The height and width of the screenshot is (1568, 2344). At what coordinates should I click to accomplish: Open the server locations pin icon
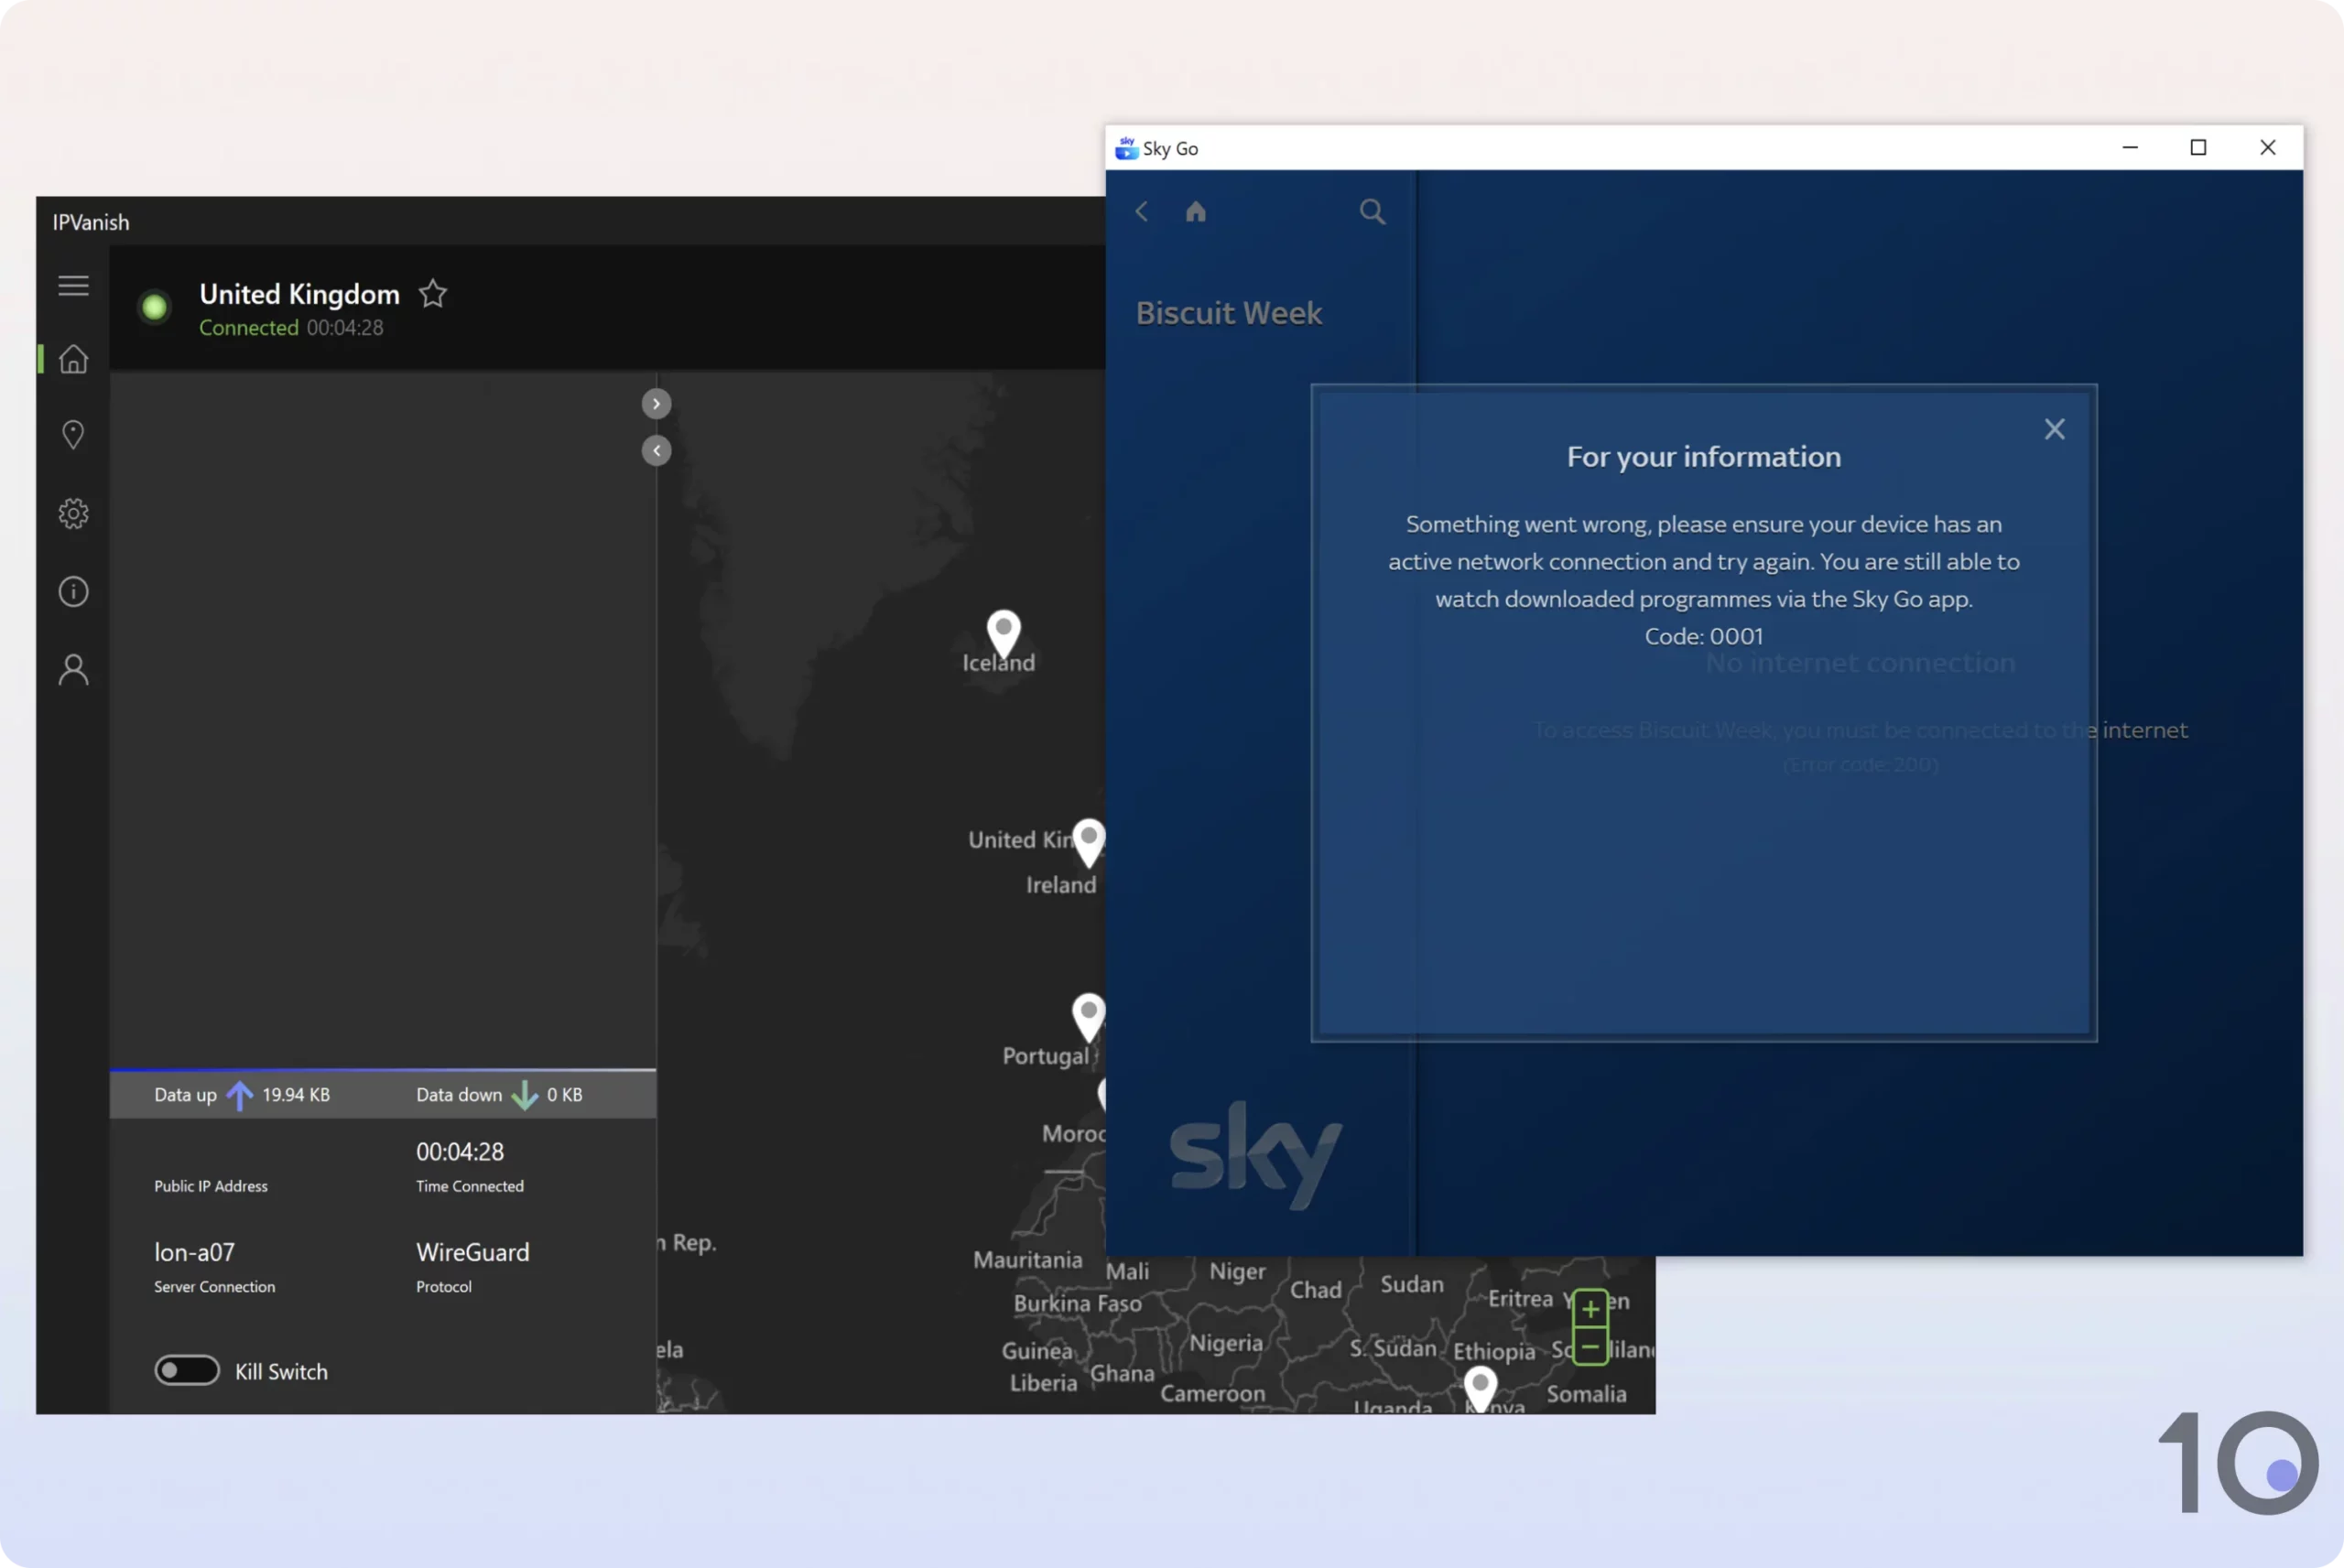pyautogui.click(x=73, y=435)
